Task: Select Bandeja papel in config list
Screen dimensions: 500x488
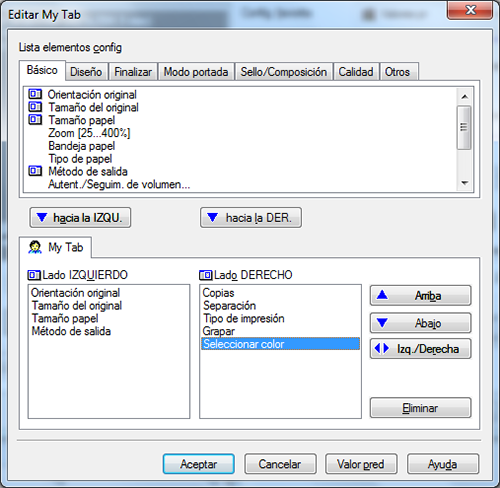Action: pyautogui.click(x=82, y=146)
